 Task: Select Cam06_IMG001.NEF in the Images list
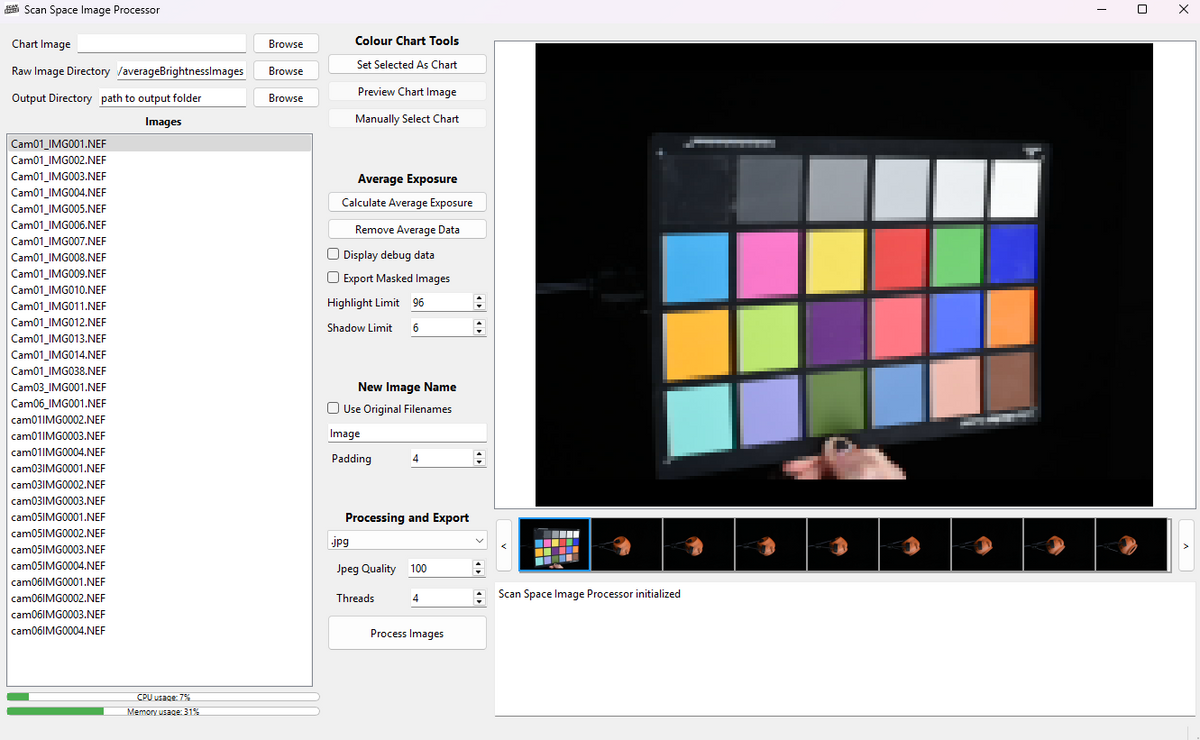click(x=160, y=403)
